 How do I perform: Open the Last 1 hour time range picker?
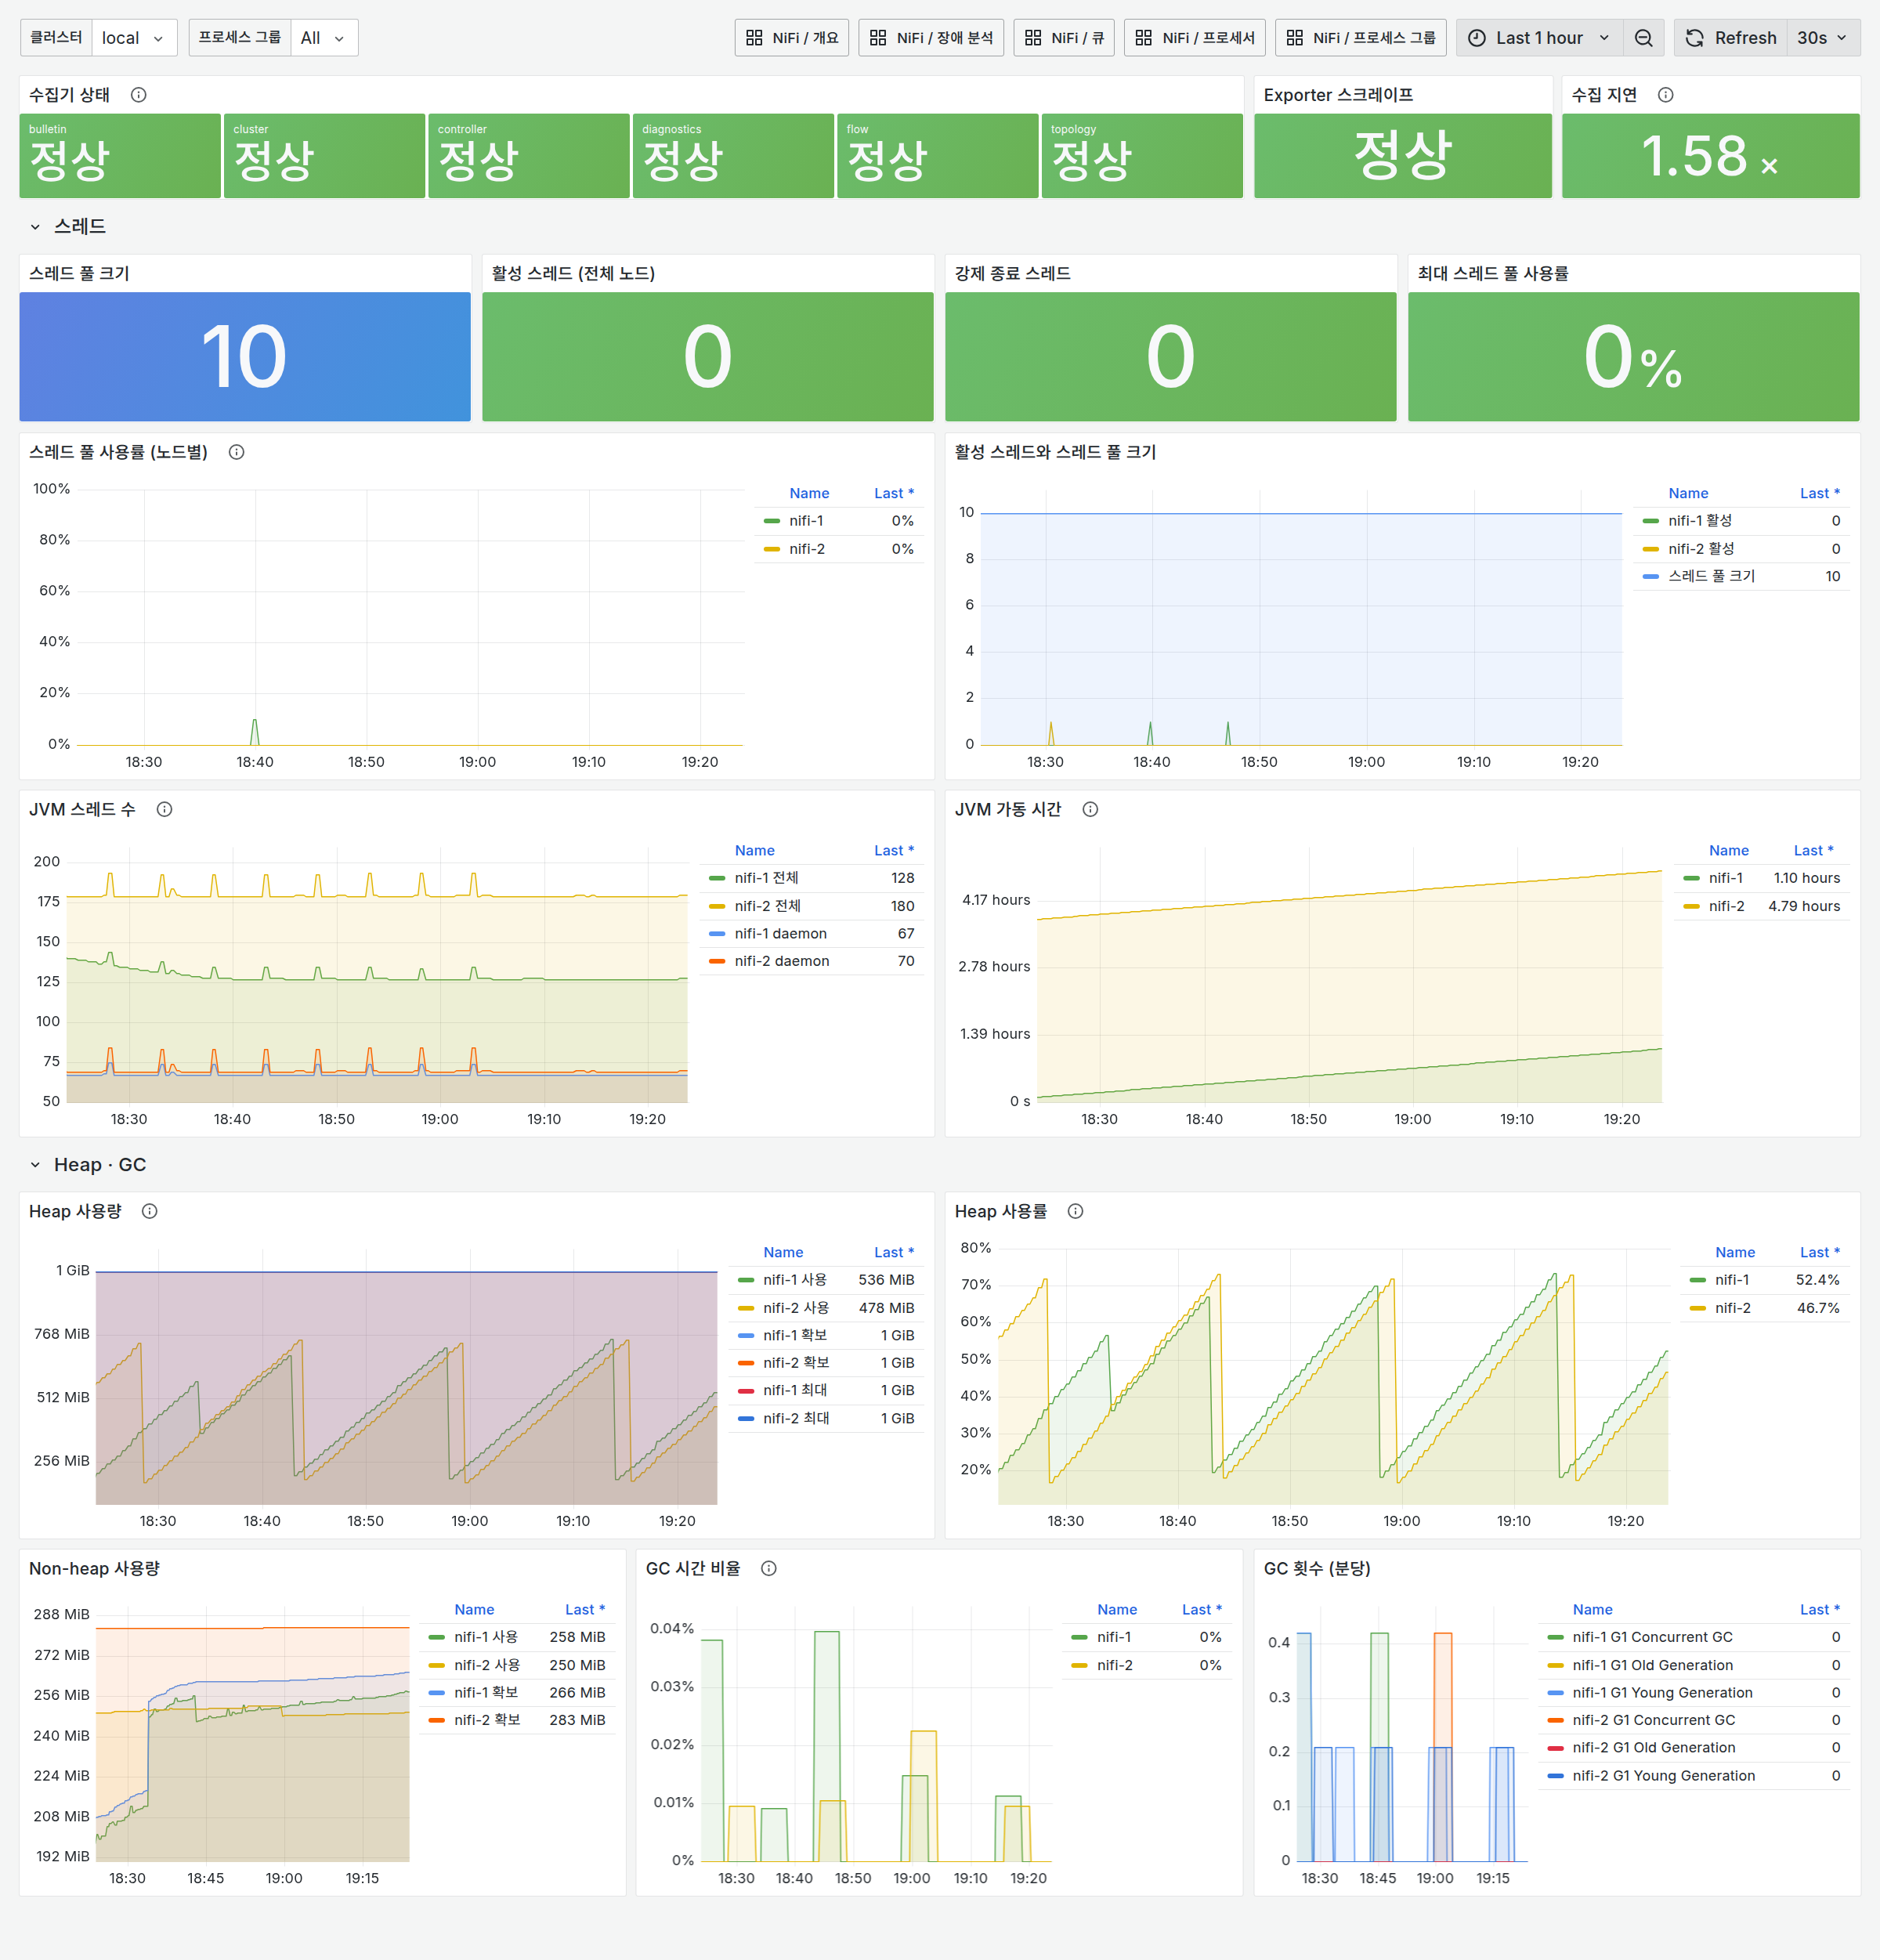[x=1540, y=38]
